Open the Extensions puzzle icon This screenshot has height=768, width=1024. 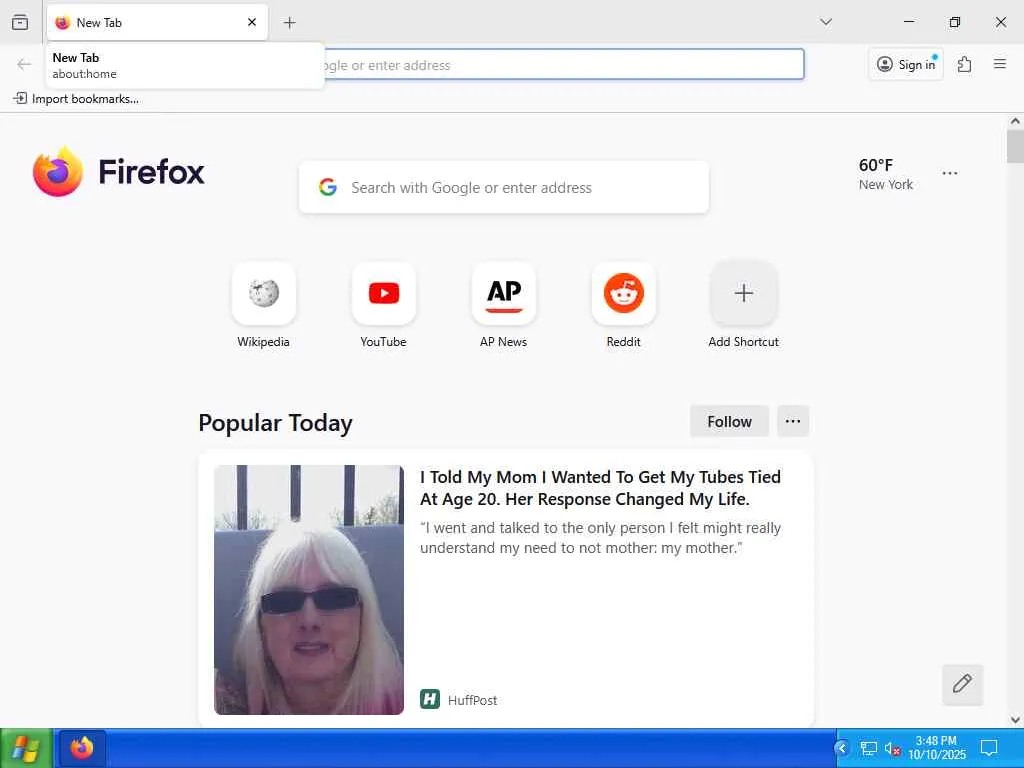965,64
